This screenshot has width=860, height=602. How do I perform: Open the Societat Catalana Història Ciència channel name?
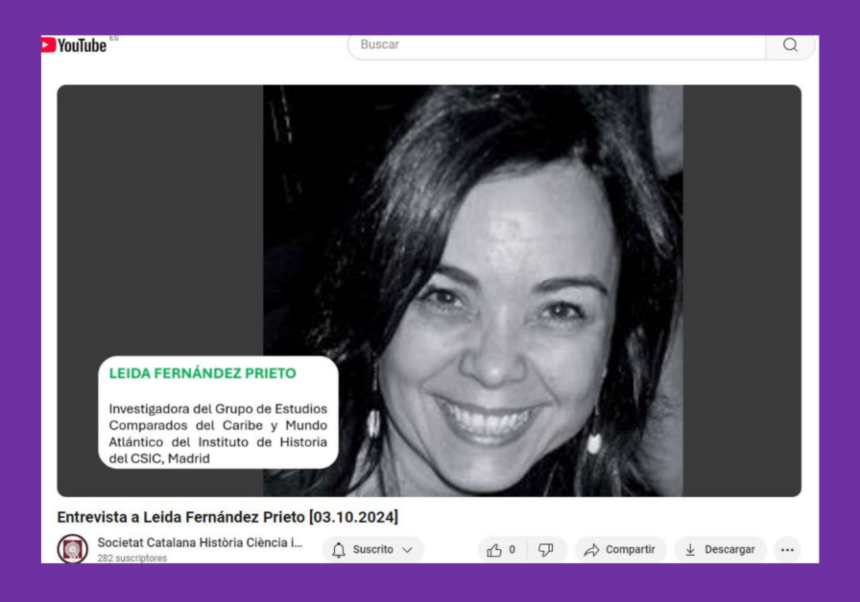point(199,543)
